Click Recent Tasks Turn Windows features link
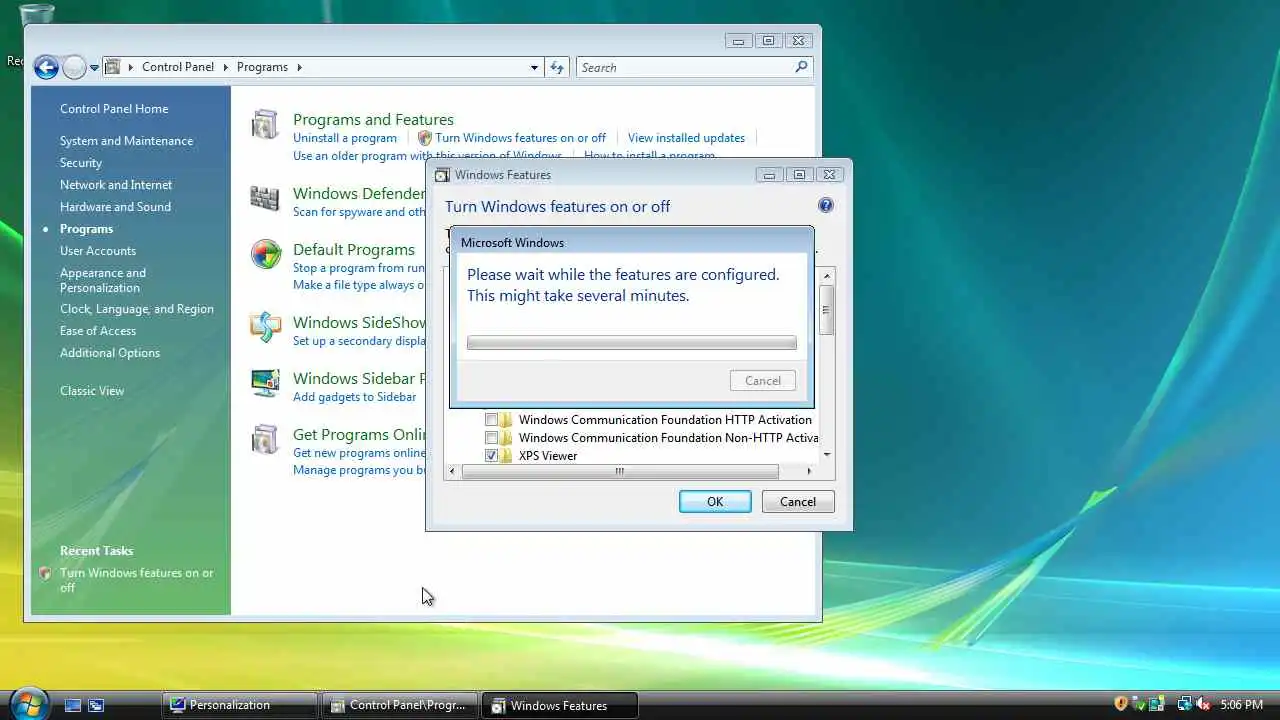Image resolution: width=1280 pixels, height=720 pixels. click(x=137, y=580)
